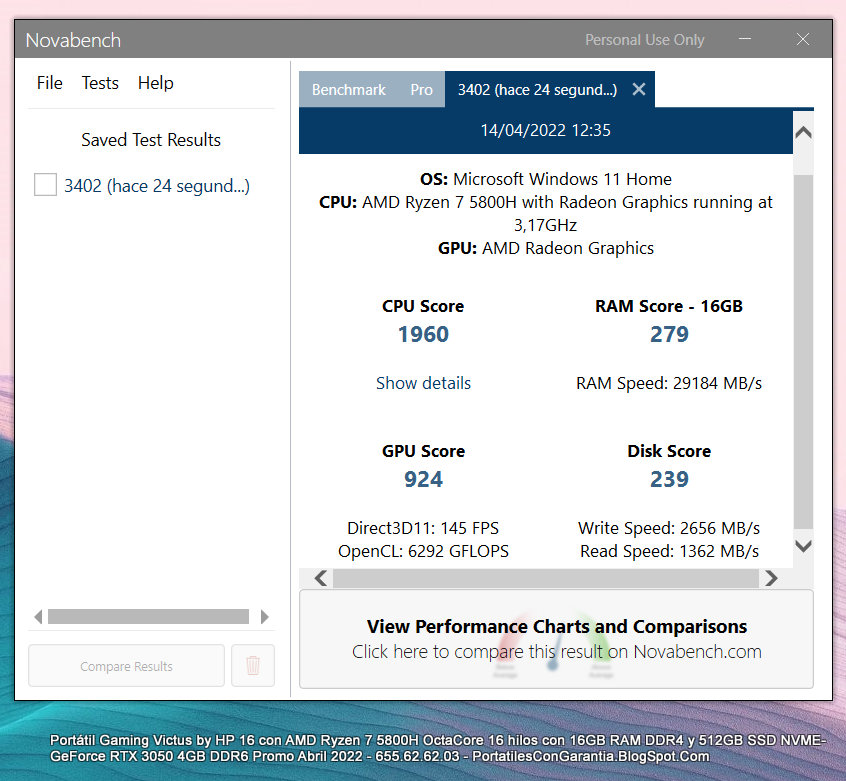This screenshot has width=846, height=781.
Task: Tick the checkbox for saved result 3402
Action: click(45, 184)
